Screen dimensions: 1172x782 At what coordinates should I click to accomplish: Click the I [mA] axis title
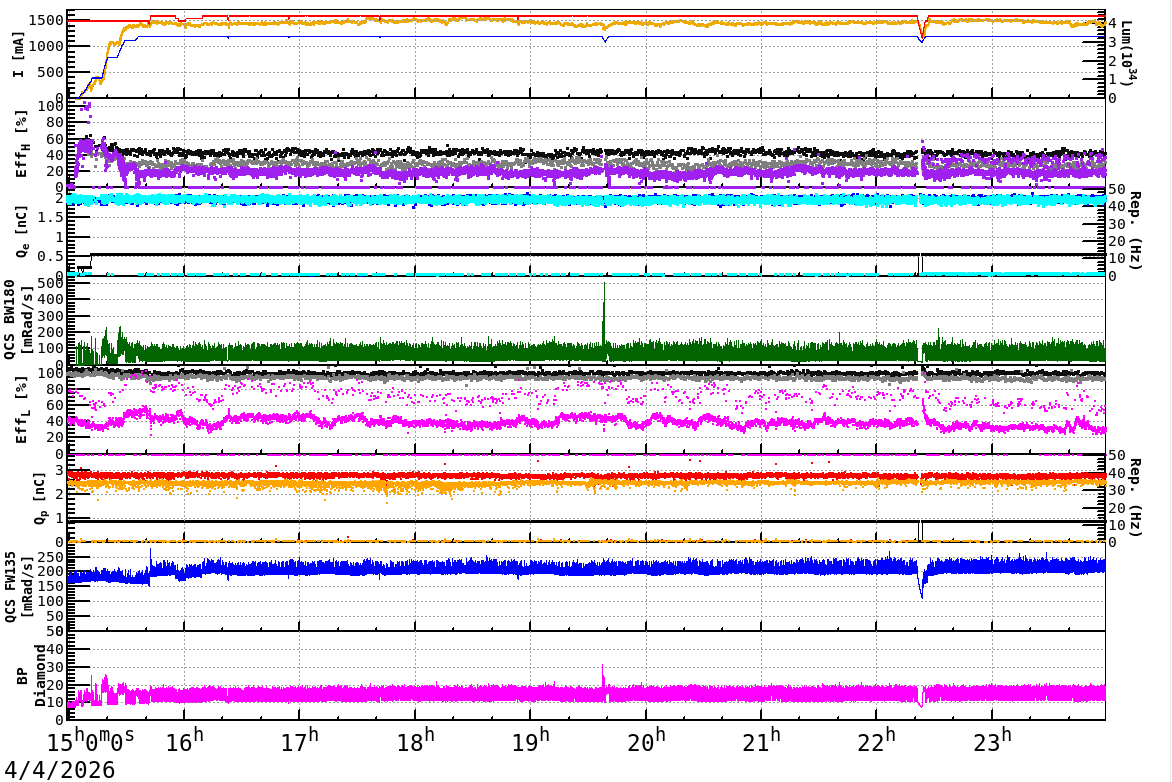click(19, 54)
